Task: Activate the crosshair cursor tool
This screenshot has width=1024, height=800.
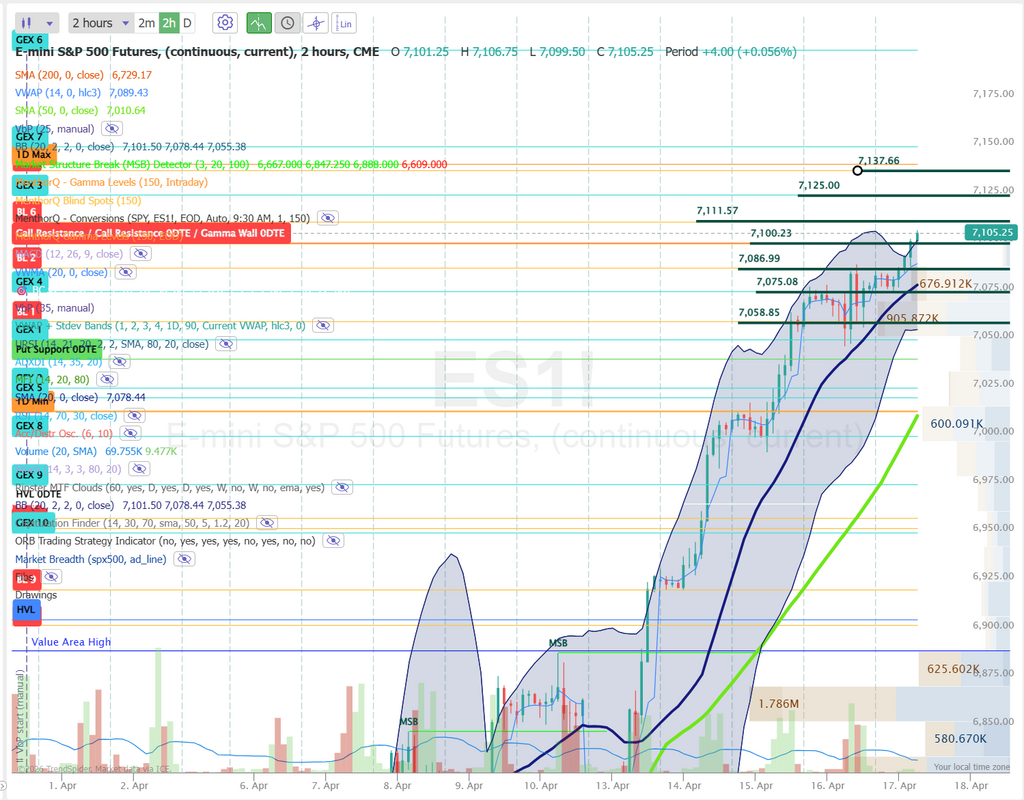Action: click(x=316, y=22)
